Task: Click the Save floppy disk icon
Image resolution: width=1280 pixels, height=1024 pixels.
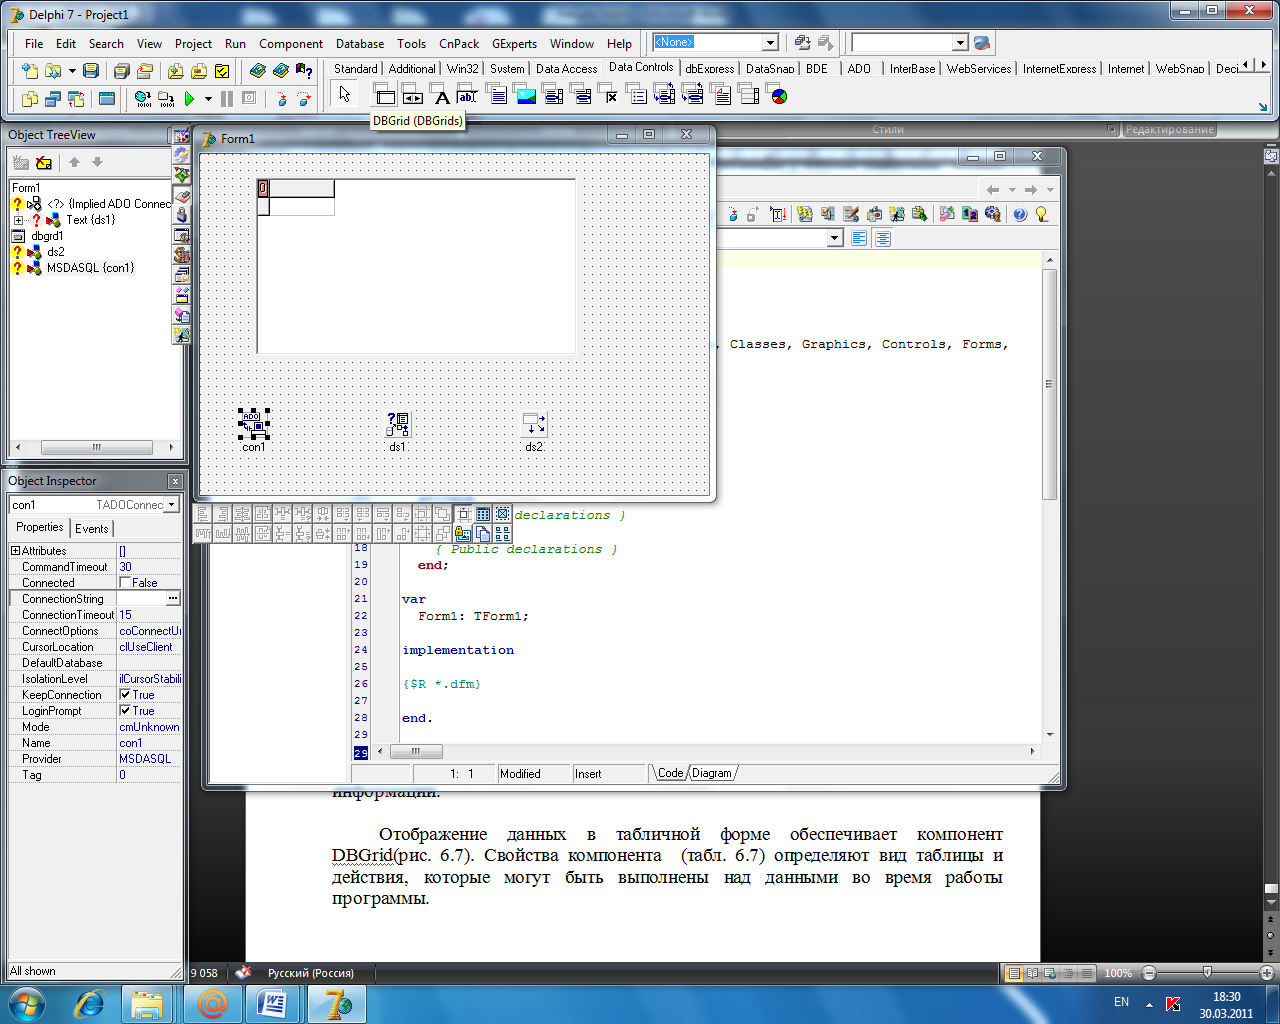Action: [91, 70]
